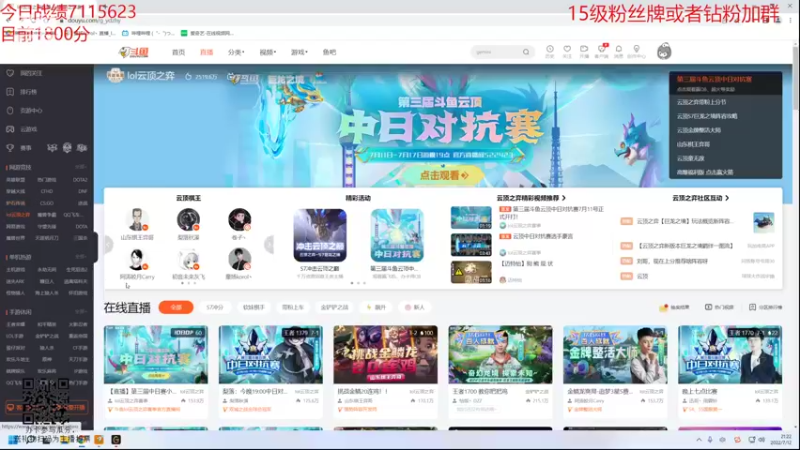Image resolution: width=800 pixels, height=450 pixels.
Task: Select the lightning-bolt filter pill
Action: (x=376, y=307)
